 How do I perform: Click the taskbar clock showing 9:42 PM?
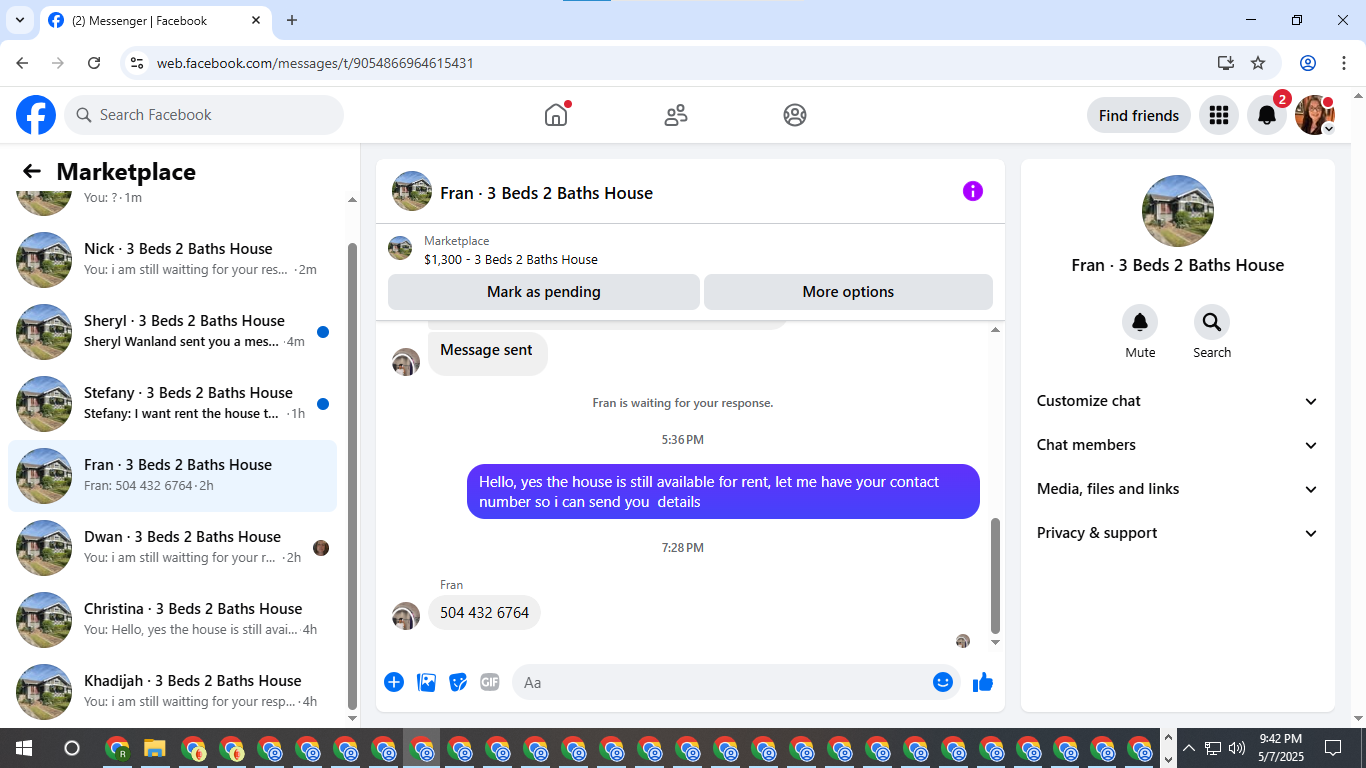click(x=1280, y=748)
